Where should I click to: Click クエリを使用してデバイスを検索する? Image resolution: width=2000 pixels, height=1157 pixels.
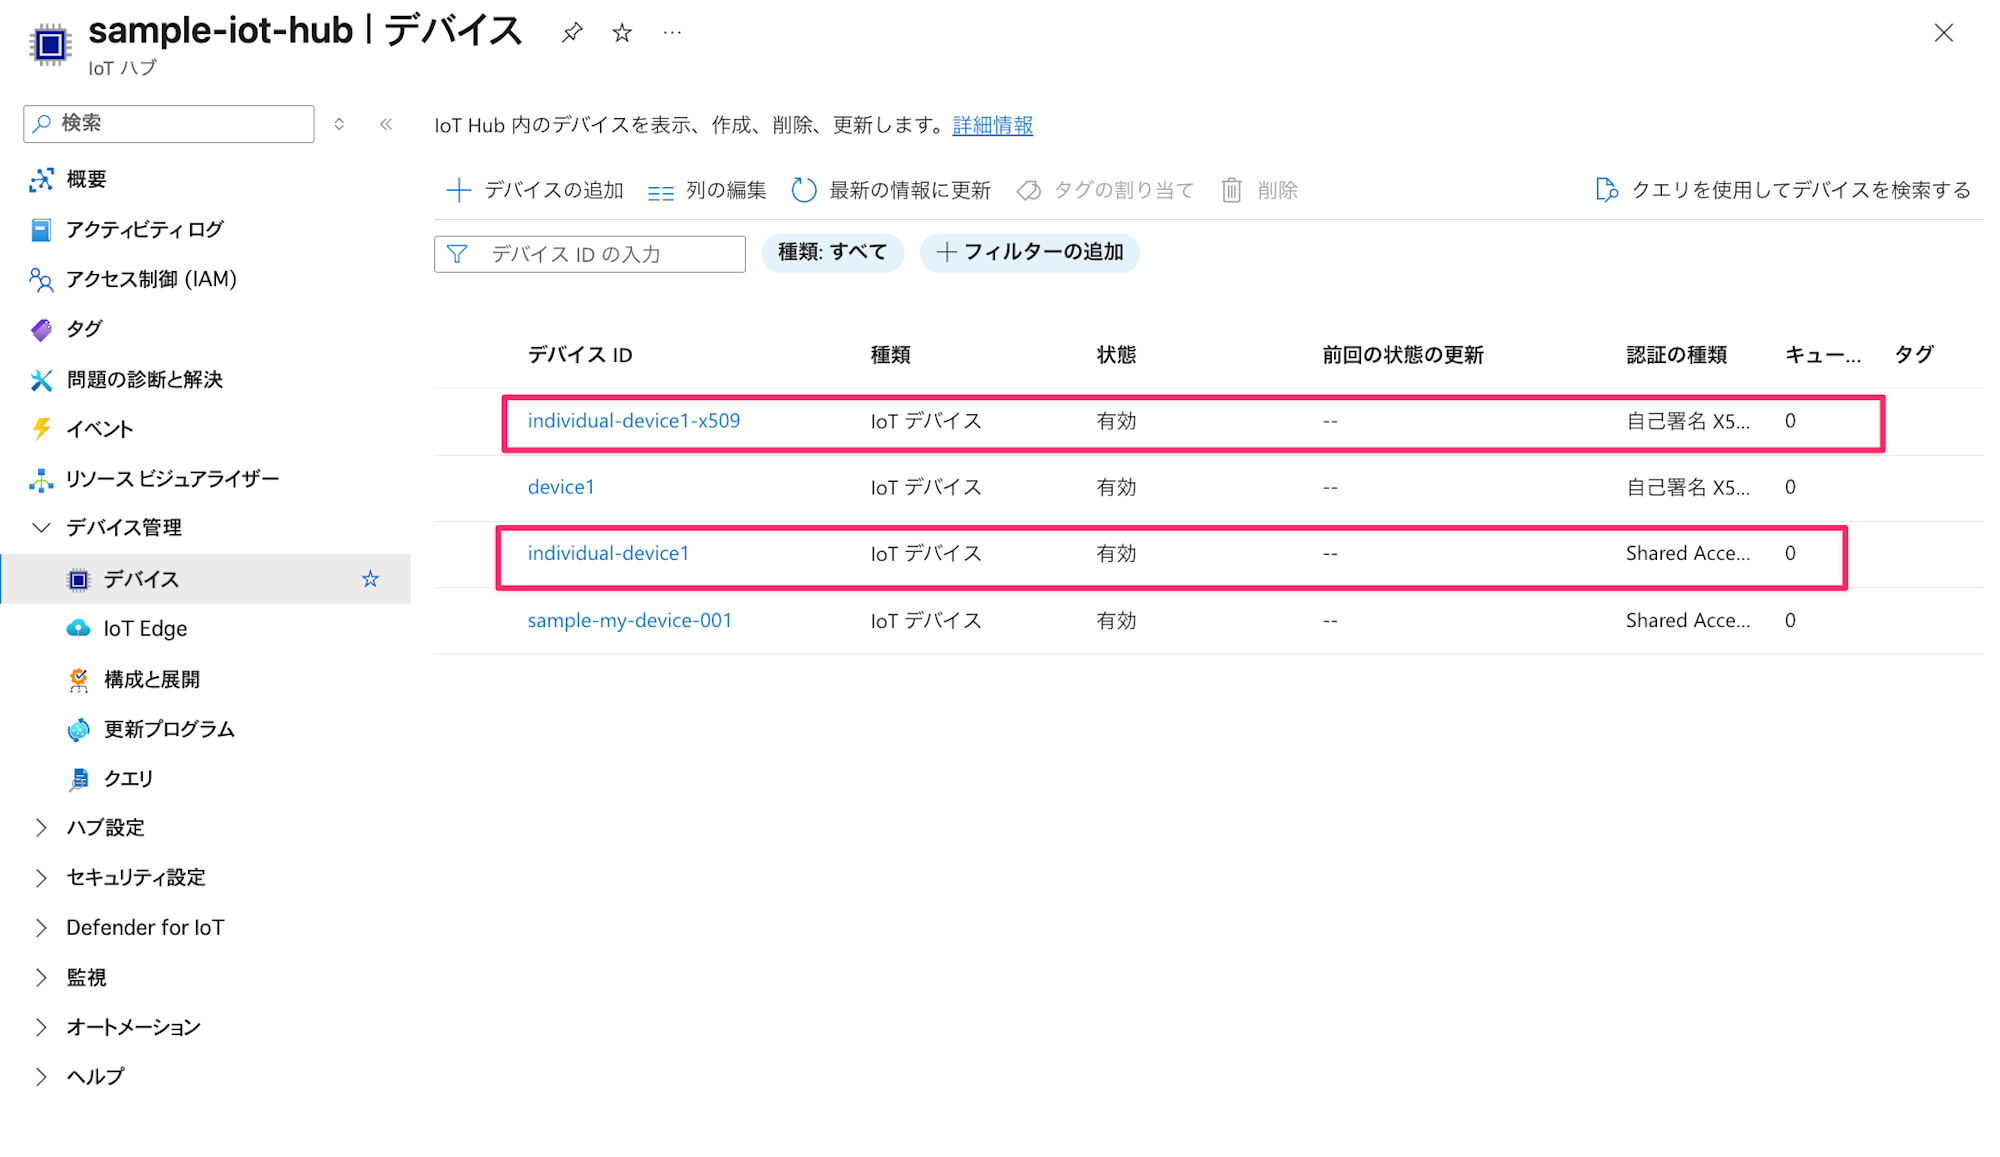tap(1783, 190)
